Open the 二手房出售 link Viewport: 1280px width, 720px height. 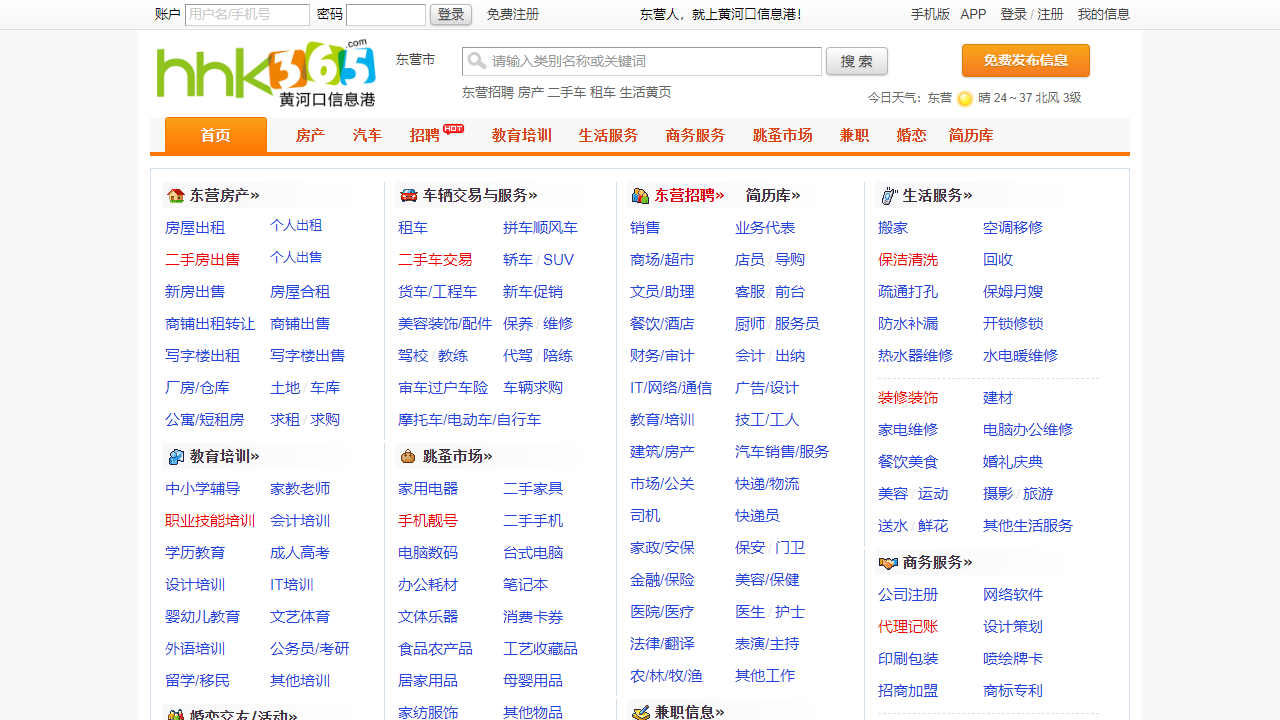(x=202, y=260)
